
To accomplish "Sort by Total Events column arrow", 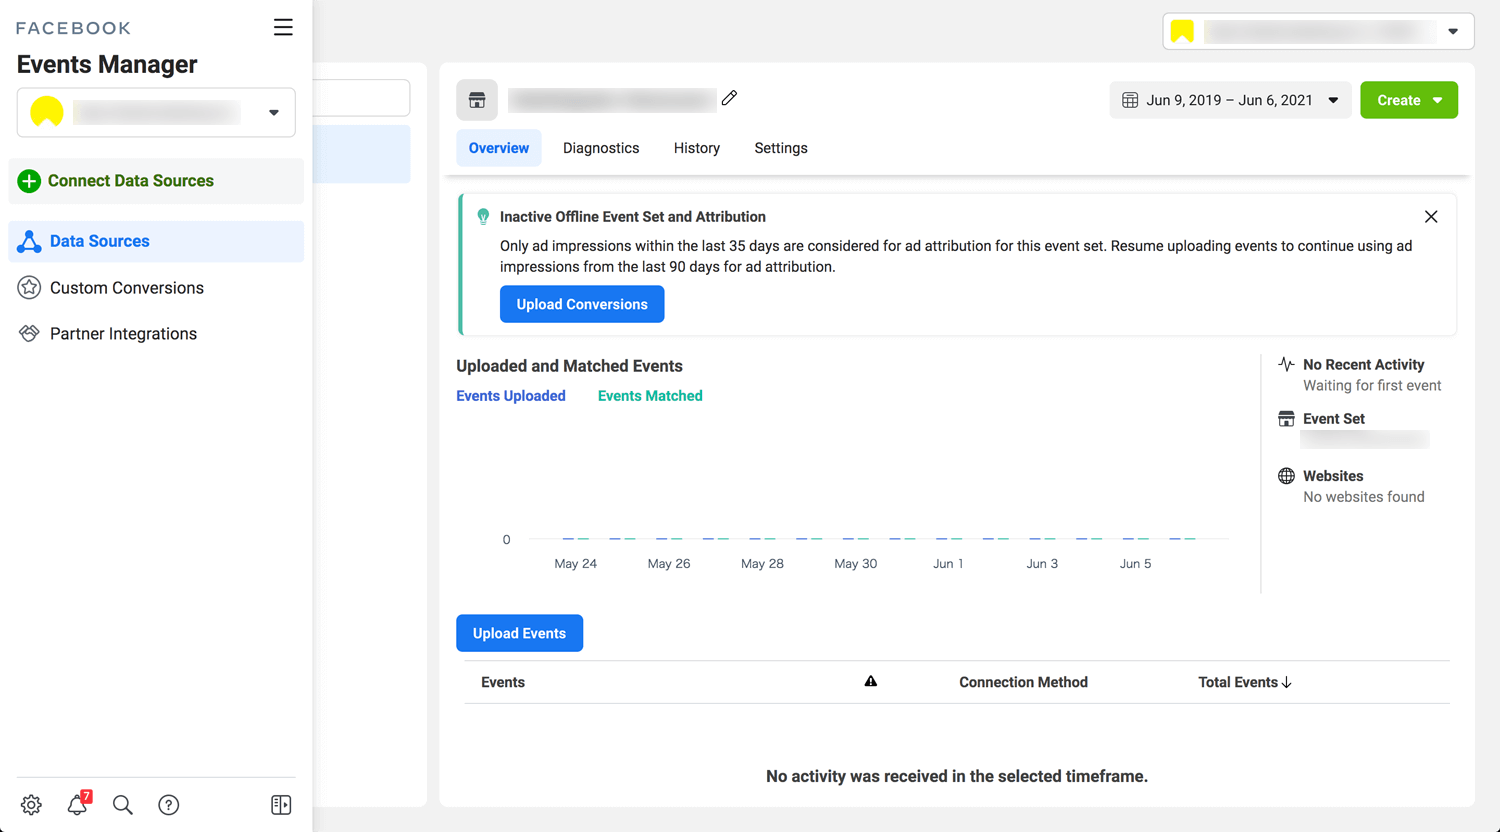I will [x=1287, y=682].
